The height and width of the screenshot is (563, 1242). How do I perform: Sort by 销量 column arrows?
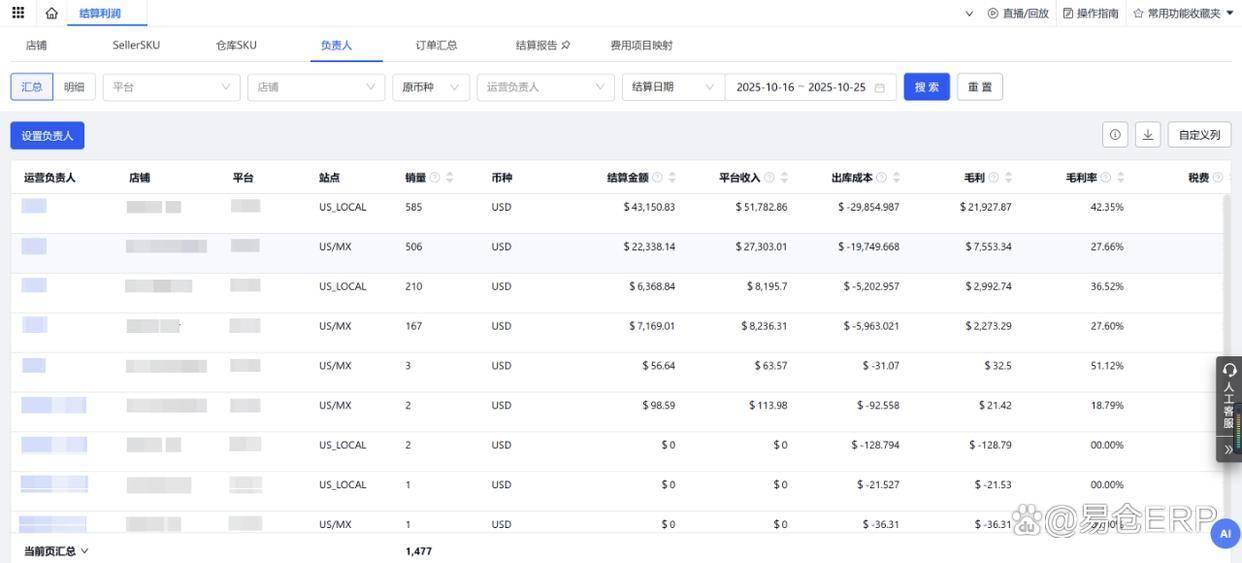coord(449,178)
